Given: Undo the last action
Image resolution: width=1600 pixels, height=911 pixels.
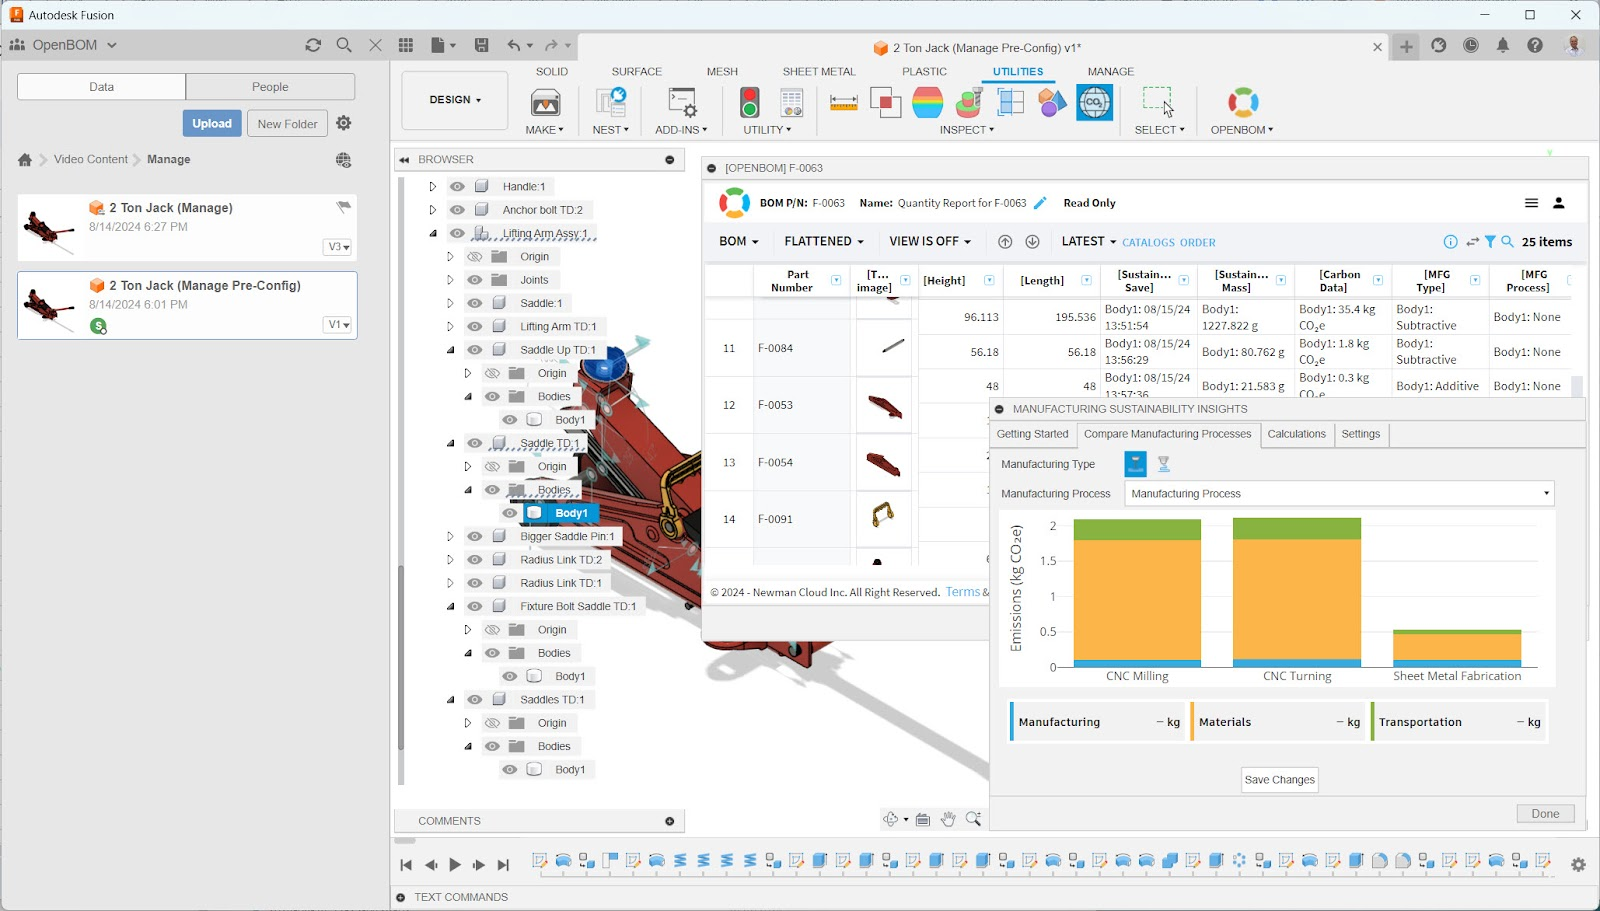Looking at the screenshot, I should pyautogui.click(x=513, y=45).
